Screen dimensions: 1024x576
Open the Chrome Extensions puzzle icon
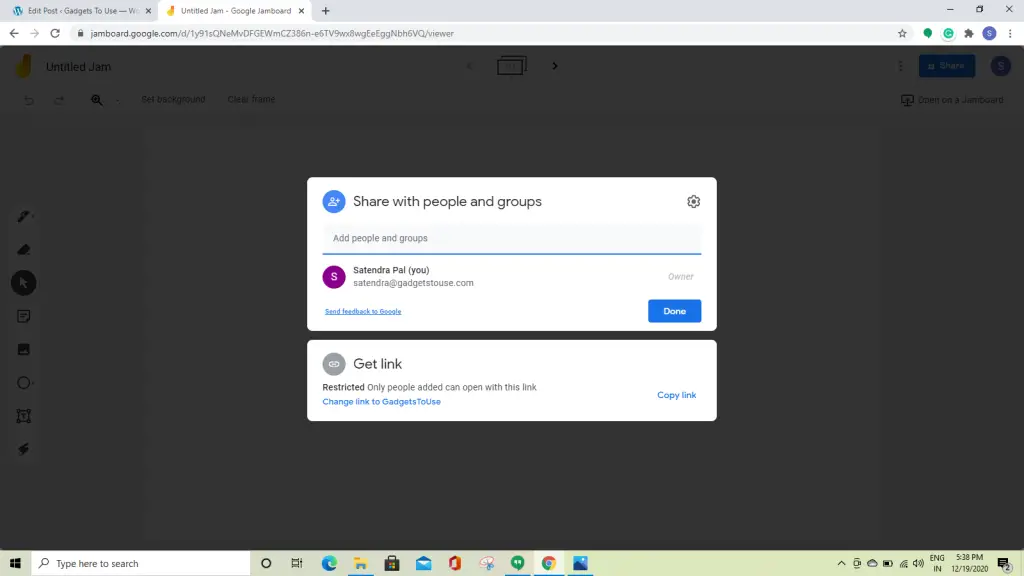pos(969,33)
